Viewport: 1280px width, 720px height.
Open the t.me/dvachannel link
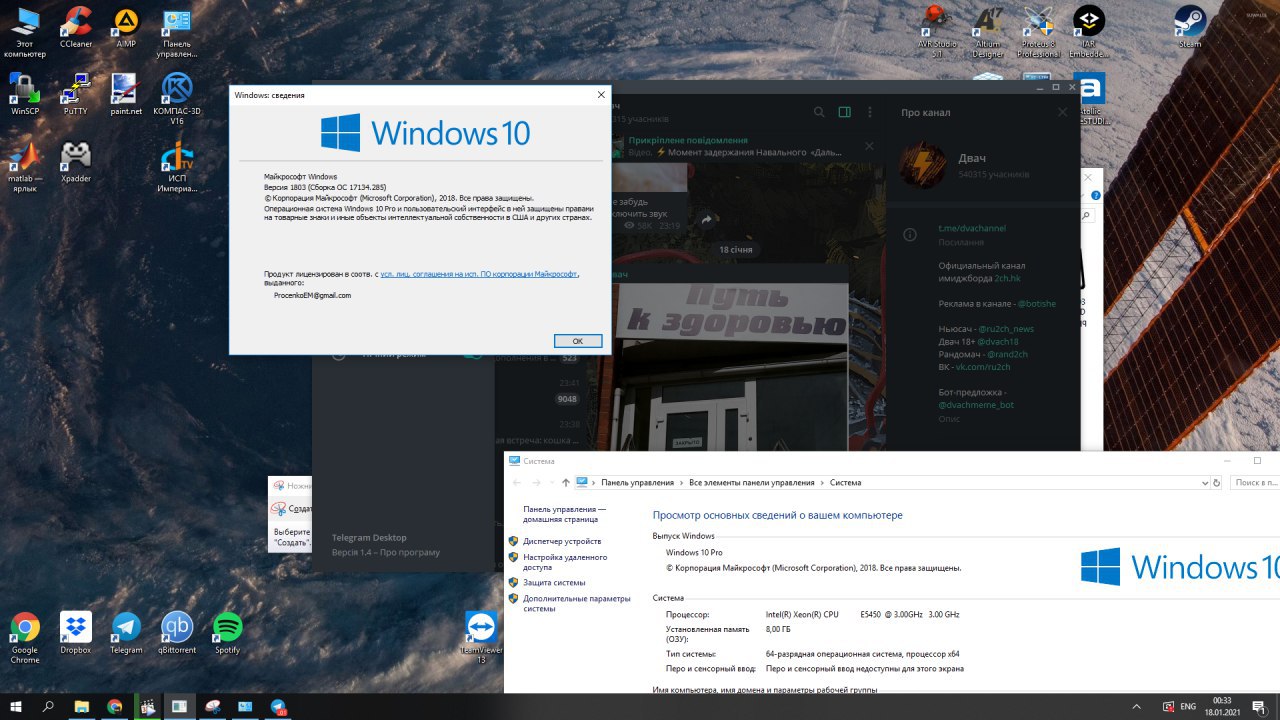coord(972,228)
